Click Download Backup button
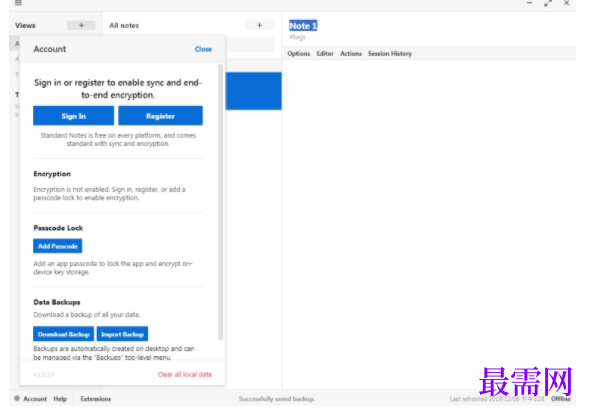The width and height of the screenshot is (591, 413). [63, 334]
